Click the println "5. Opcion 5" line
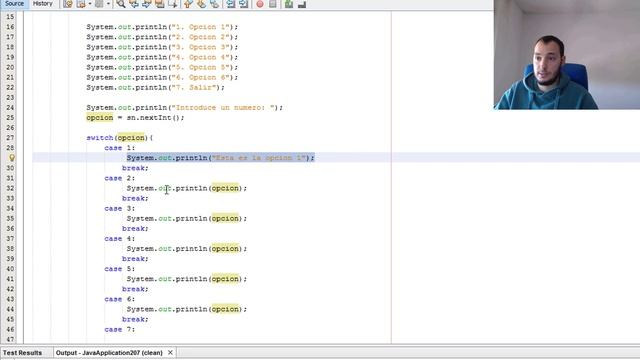The image size is (640, 360). (162, 67)
